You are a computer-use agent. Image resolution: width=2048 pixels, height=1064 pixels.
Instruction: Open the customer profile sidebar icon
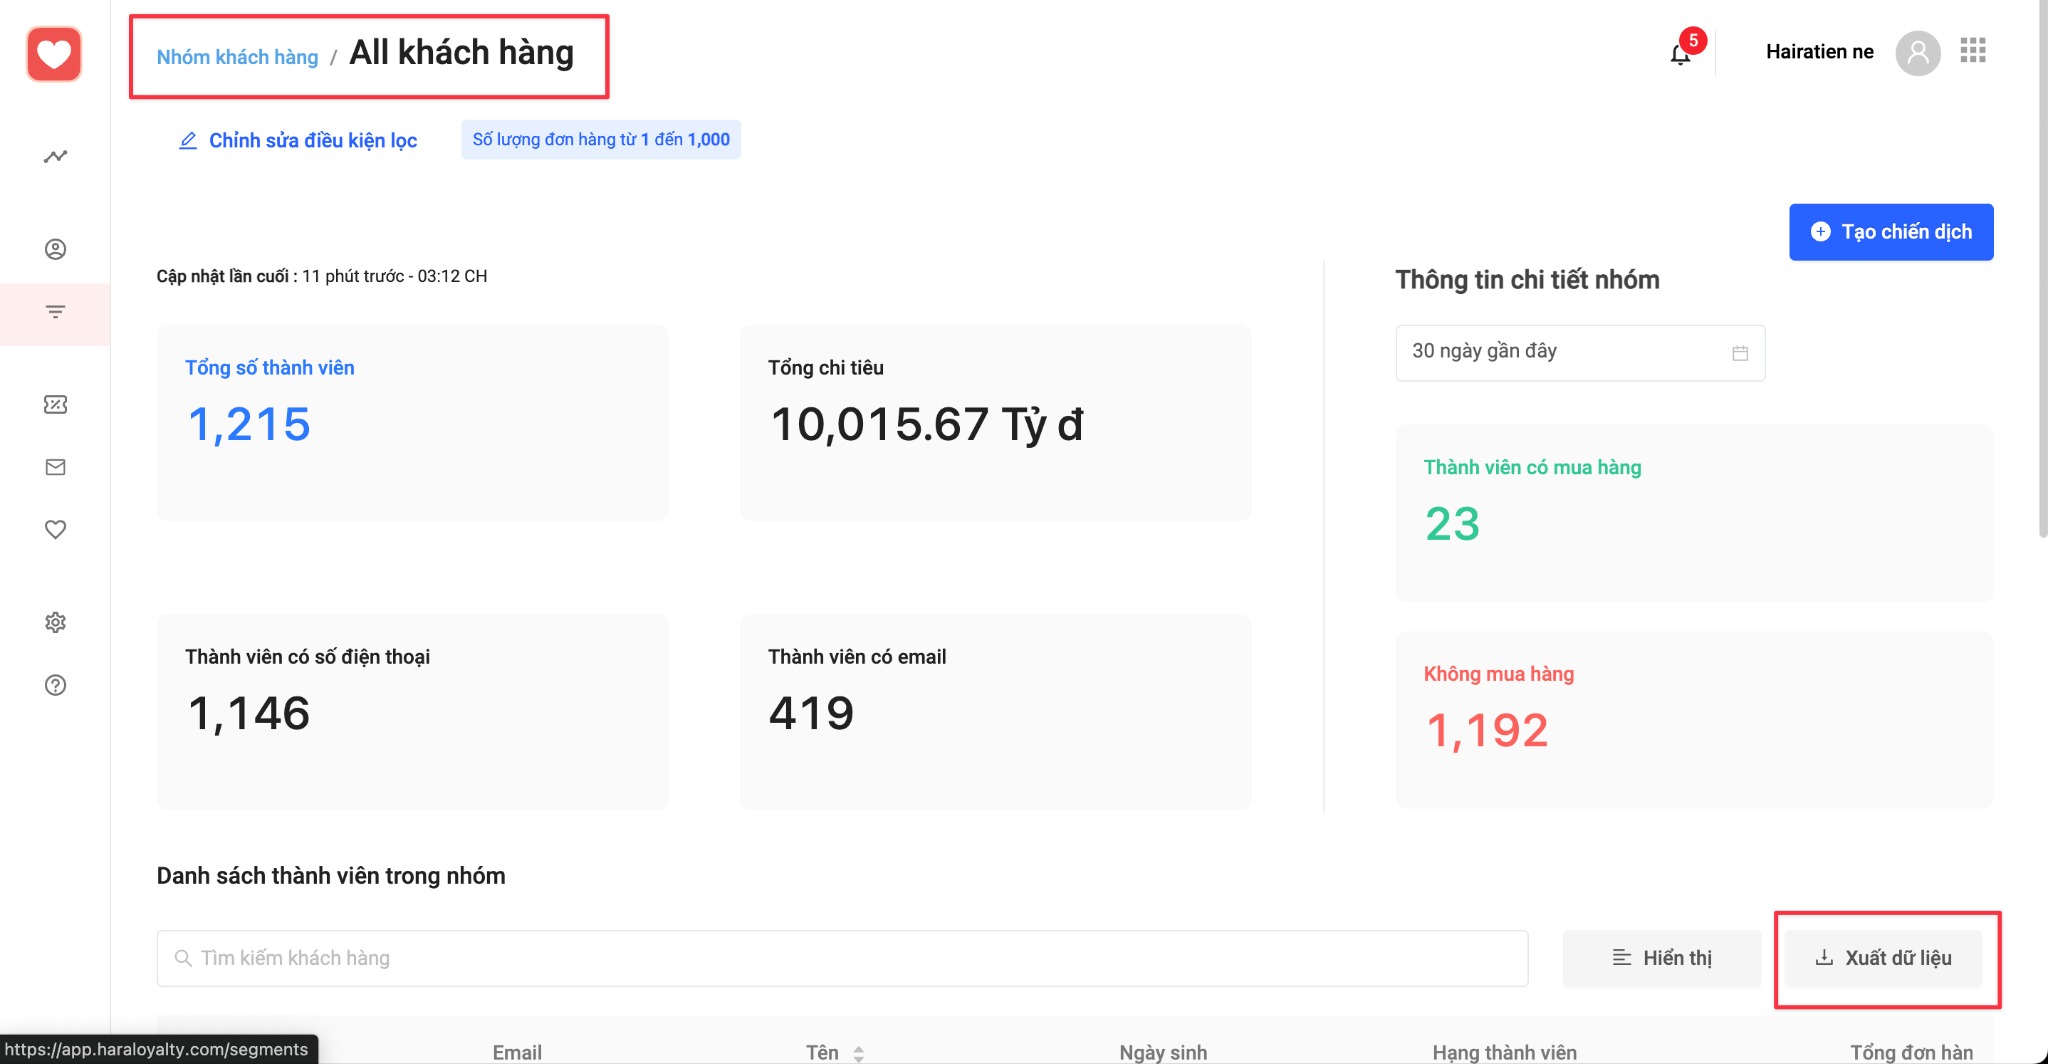(x=56, y=249)
